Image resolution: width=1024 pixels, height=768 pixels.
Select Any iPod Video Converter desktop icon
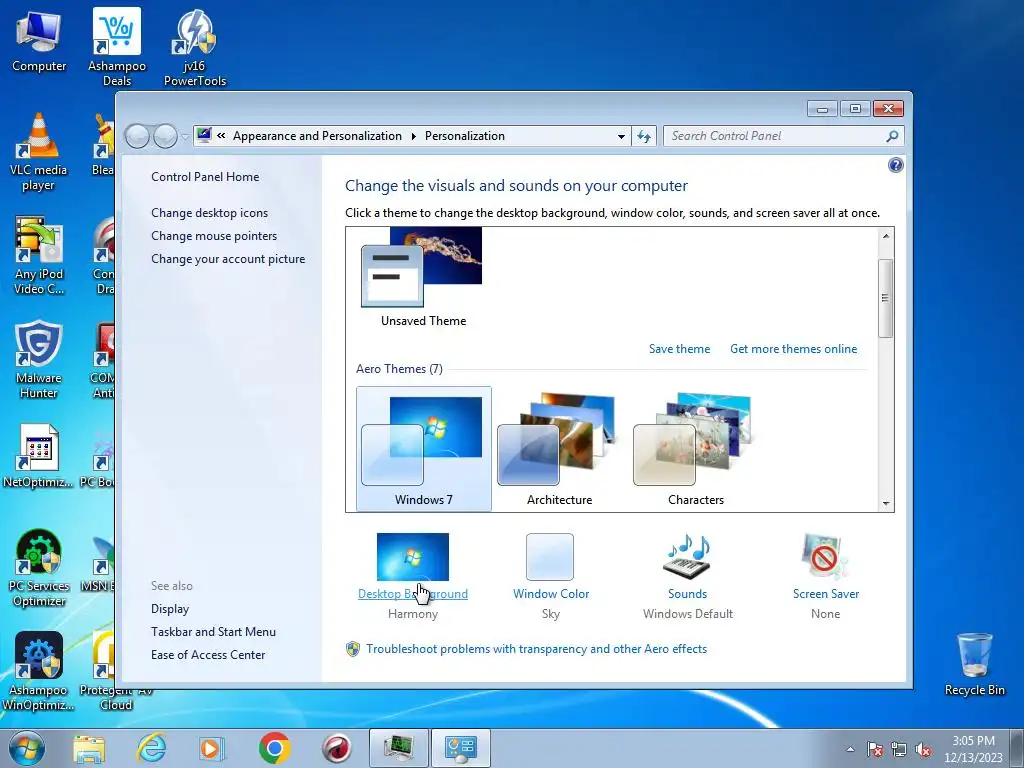(x=39, y=255)
